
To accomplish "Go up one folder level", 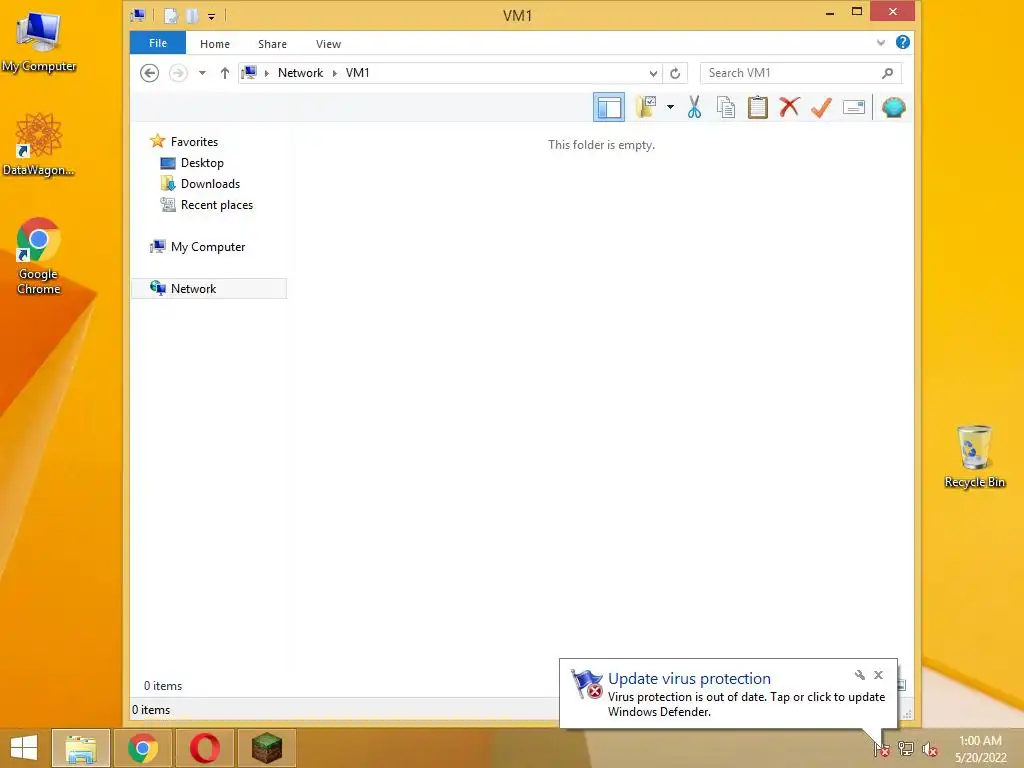I will point(225,73).
